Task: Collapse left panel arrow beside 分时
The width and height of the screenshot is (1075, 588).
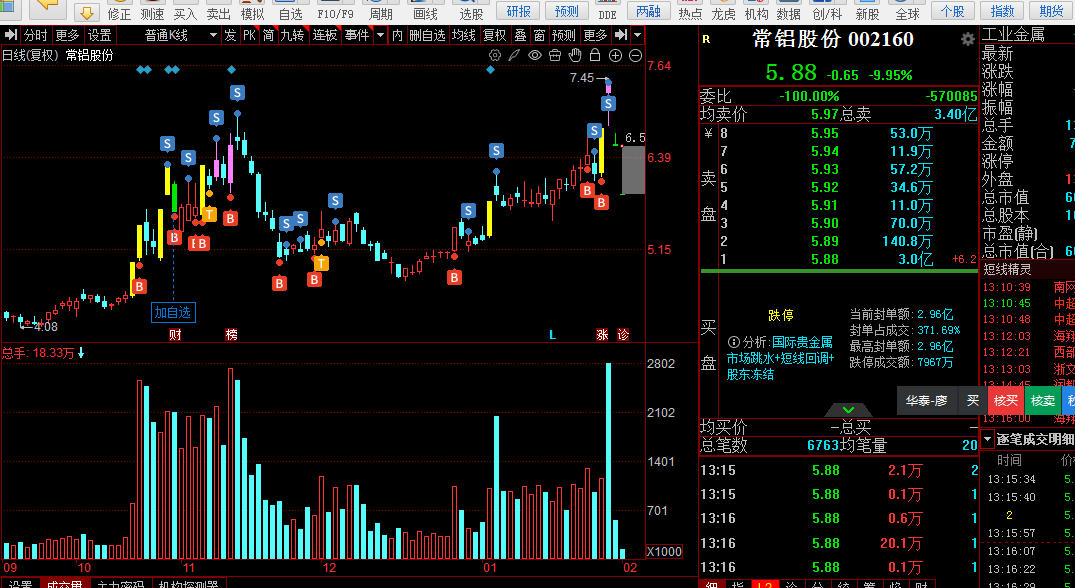Action: (10, 35)
